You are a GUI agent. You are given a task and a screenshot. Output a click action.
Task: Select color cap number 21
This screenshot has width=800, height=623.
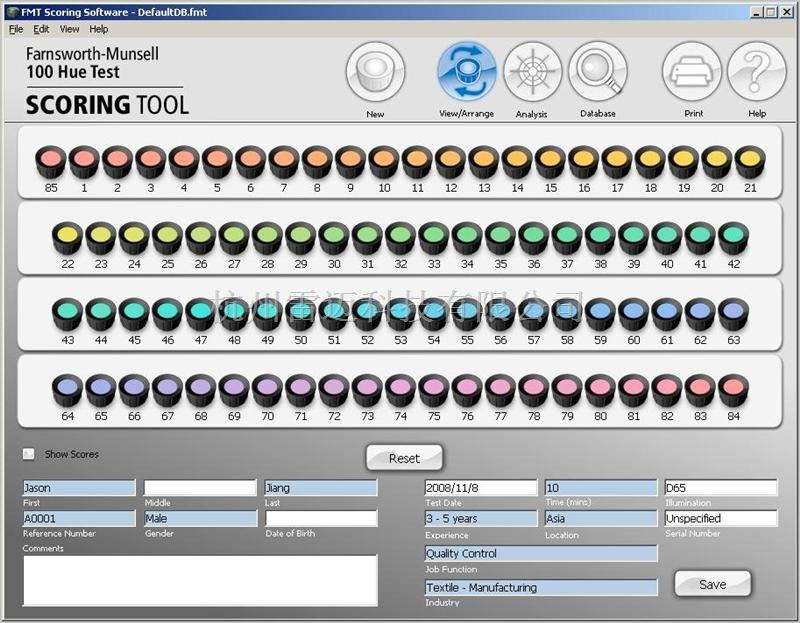(x=750, y=162)
